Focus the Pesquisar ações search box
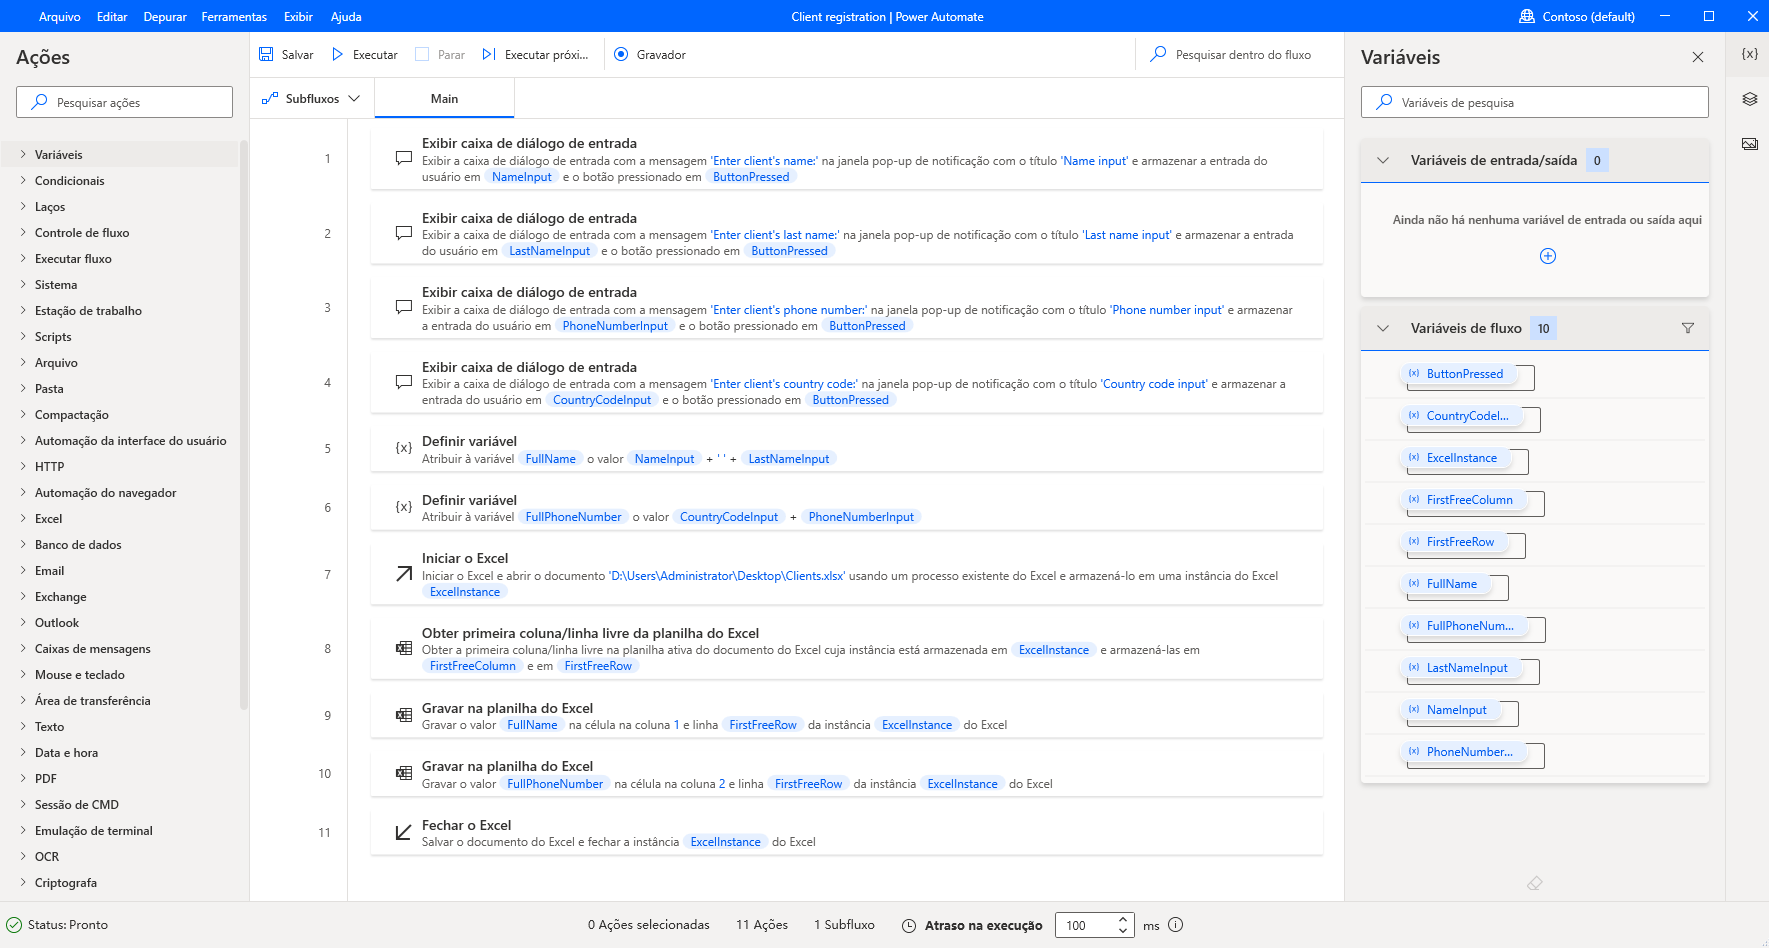Viewport: 1769px width, 948px height. click(125, 102)
